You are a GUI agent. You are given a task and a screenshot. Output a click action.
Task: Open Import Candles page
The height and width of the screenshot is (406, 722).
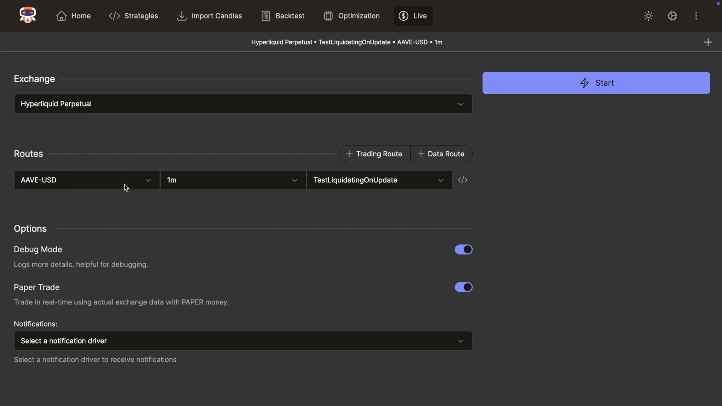[x=209, y=16]
